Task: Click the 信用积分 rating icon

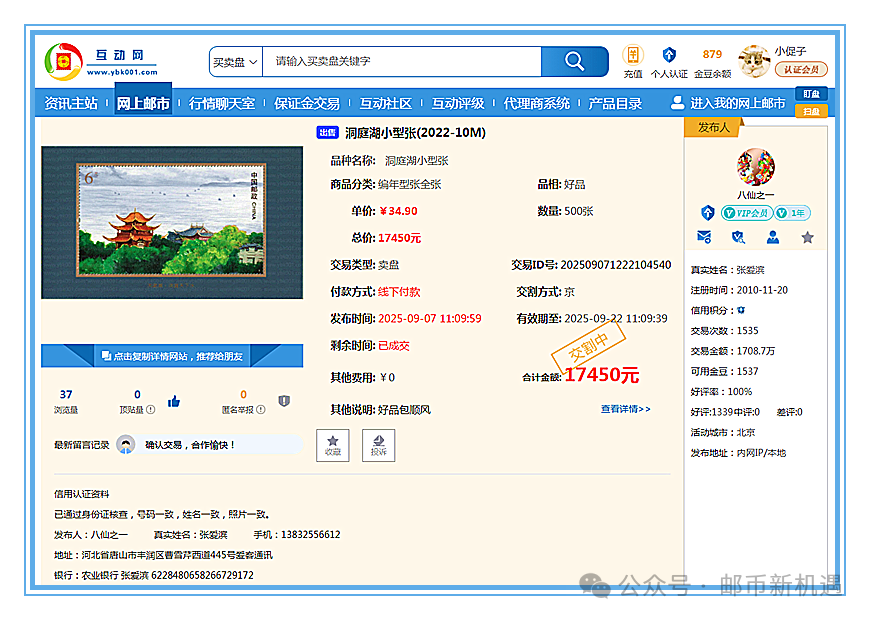Action: pos(741,310)
